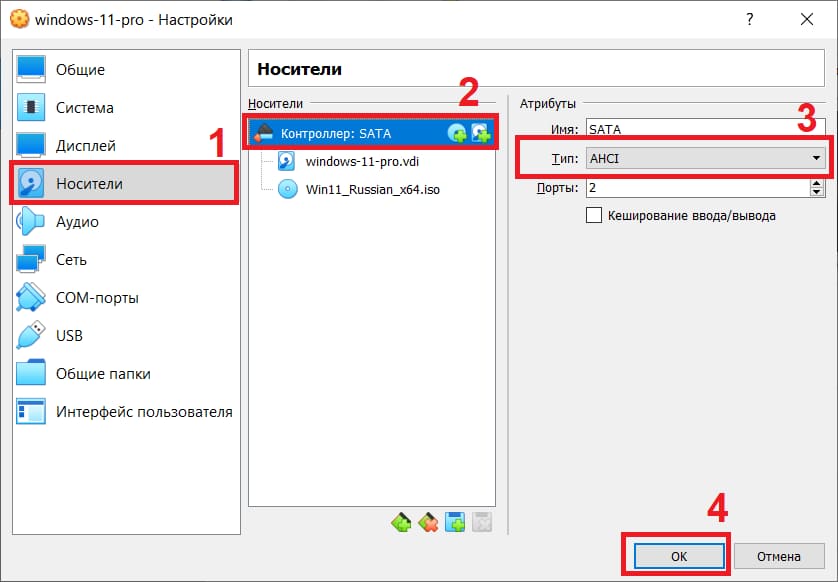Close the Настройки dialog window

tap(807, 20)
